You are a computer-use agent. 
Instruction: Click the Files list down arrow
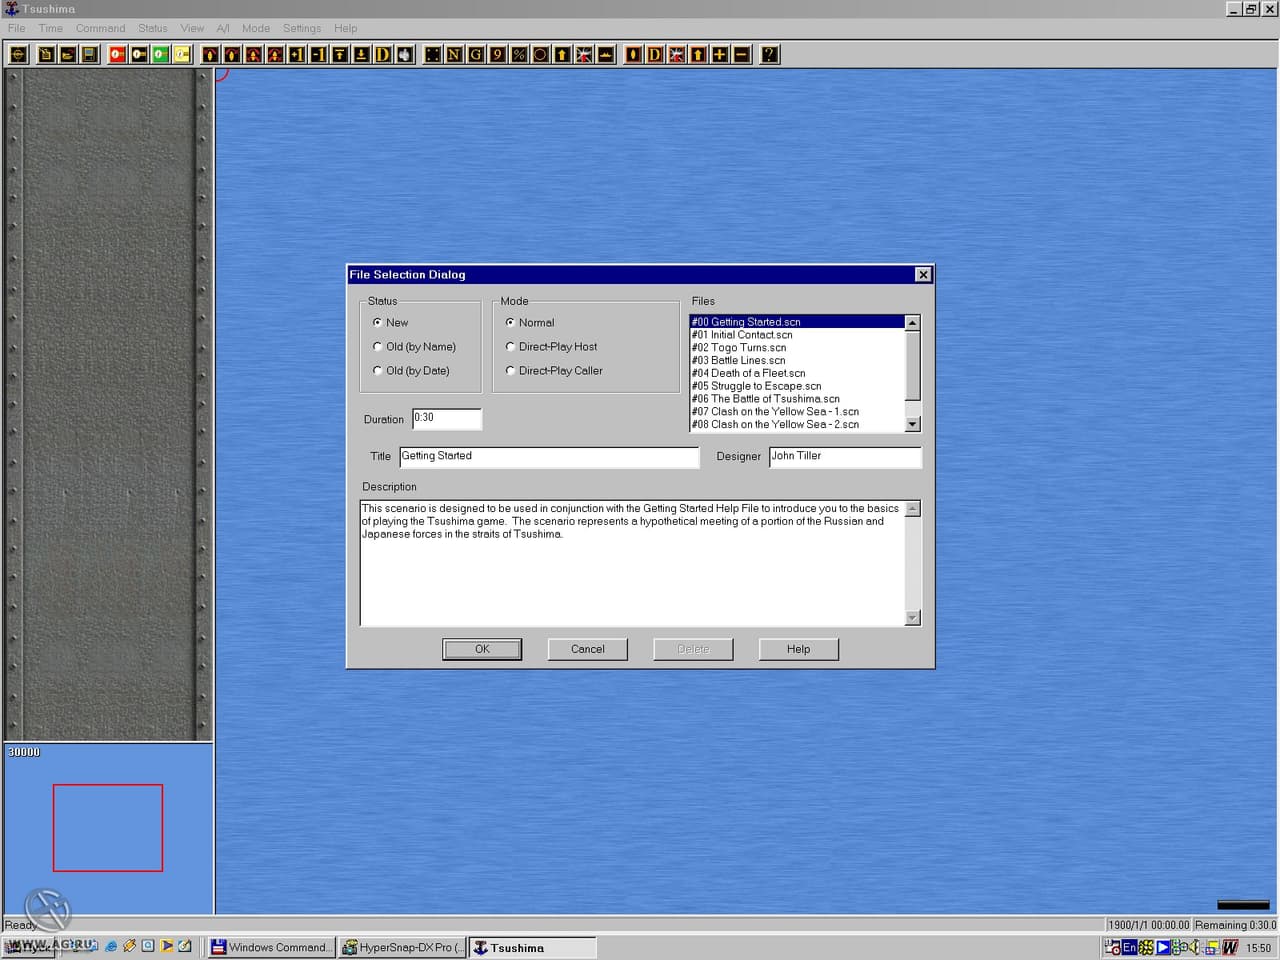click(x=912, y=425)
